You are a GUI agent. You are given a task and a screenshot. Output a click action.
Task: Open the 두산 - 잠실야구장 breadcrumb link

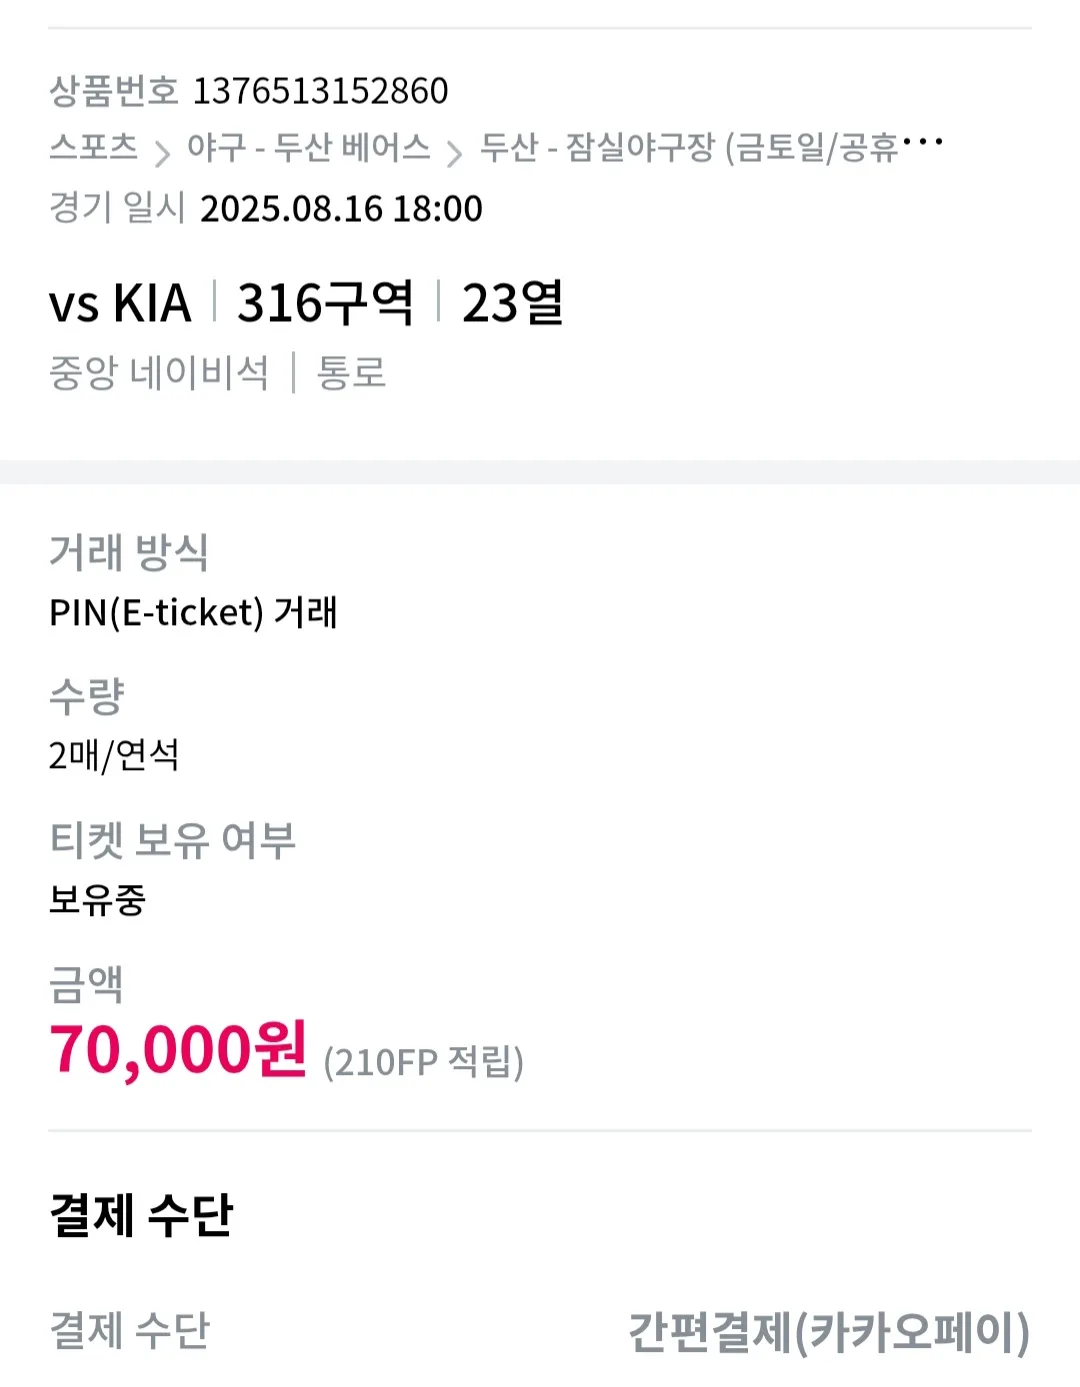(x=690, y=147)
